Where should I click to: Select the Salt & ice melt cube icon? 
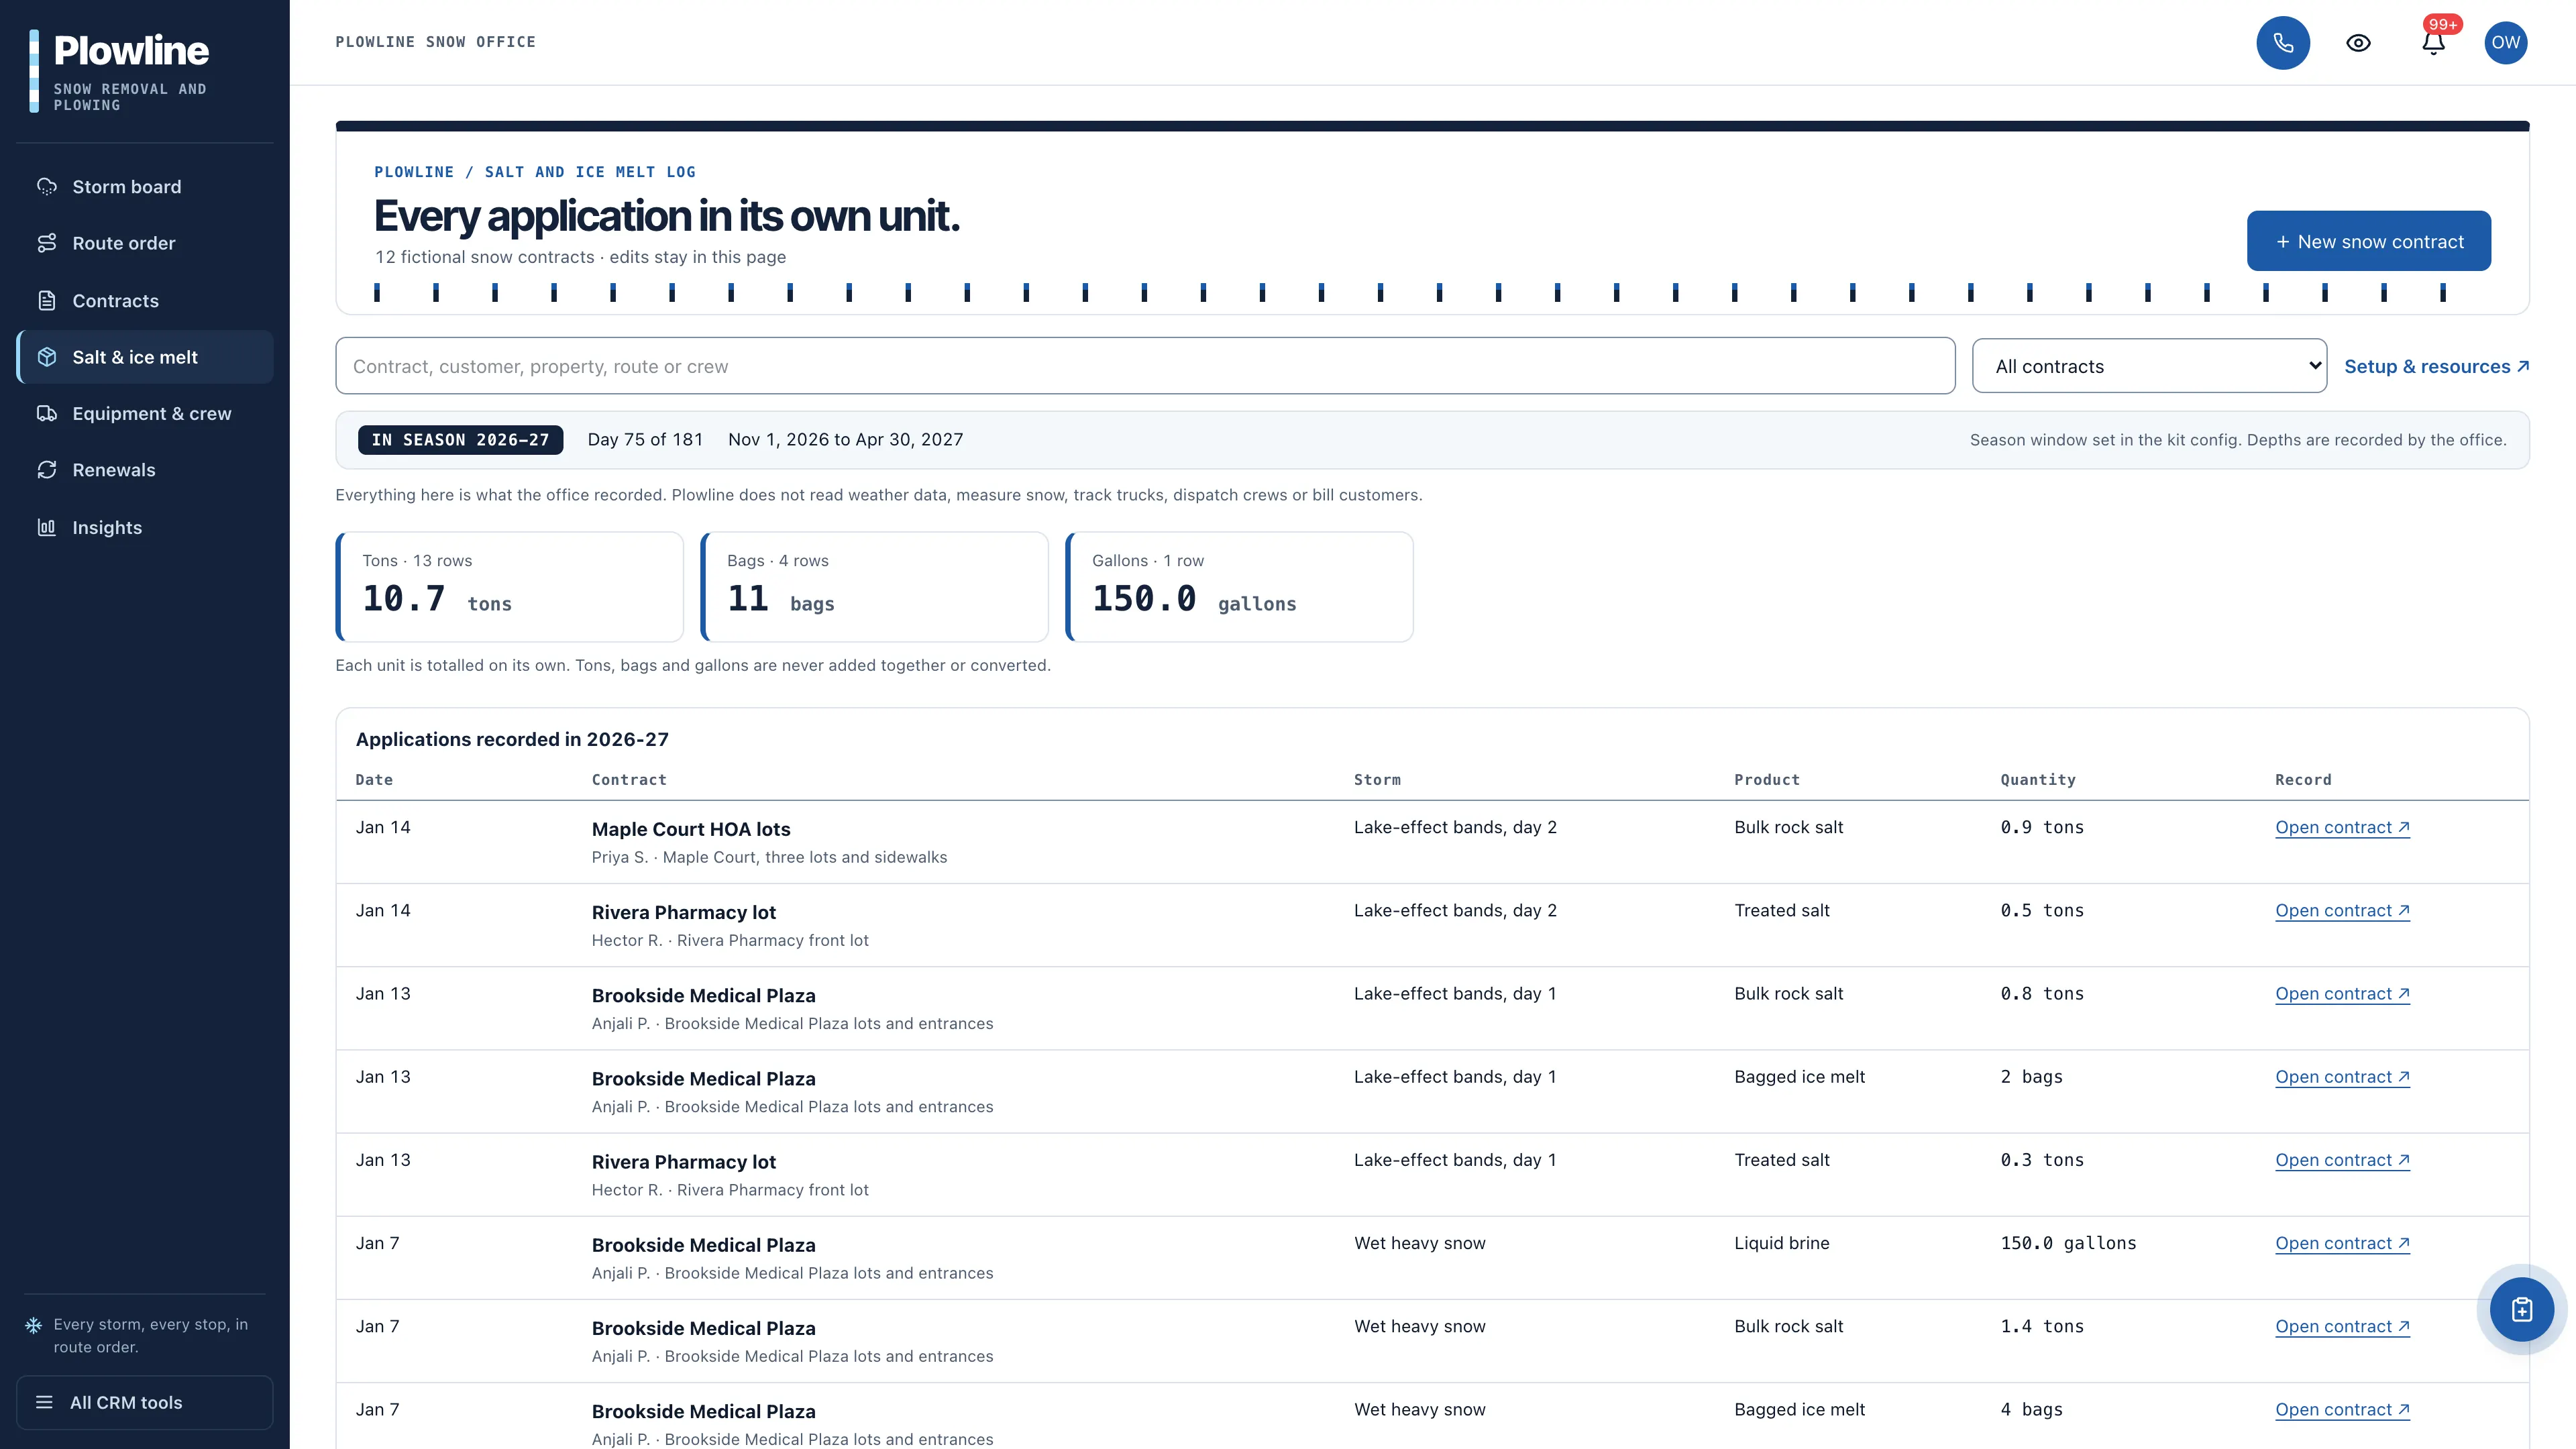click(x=47, y=357)
